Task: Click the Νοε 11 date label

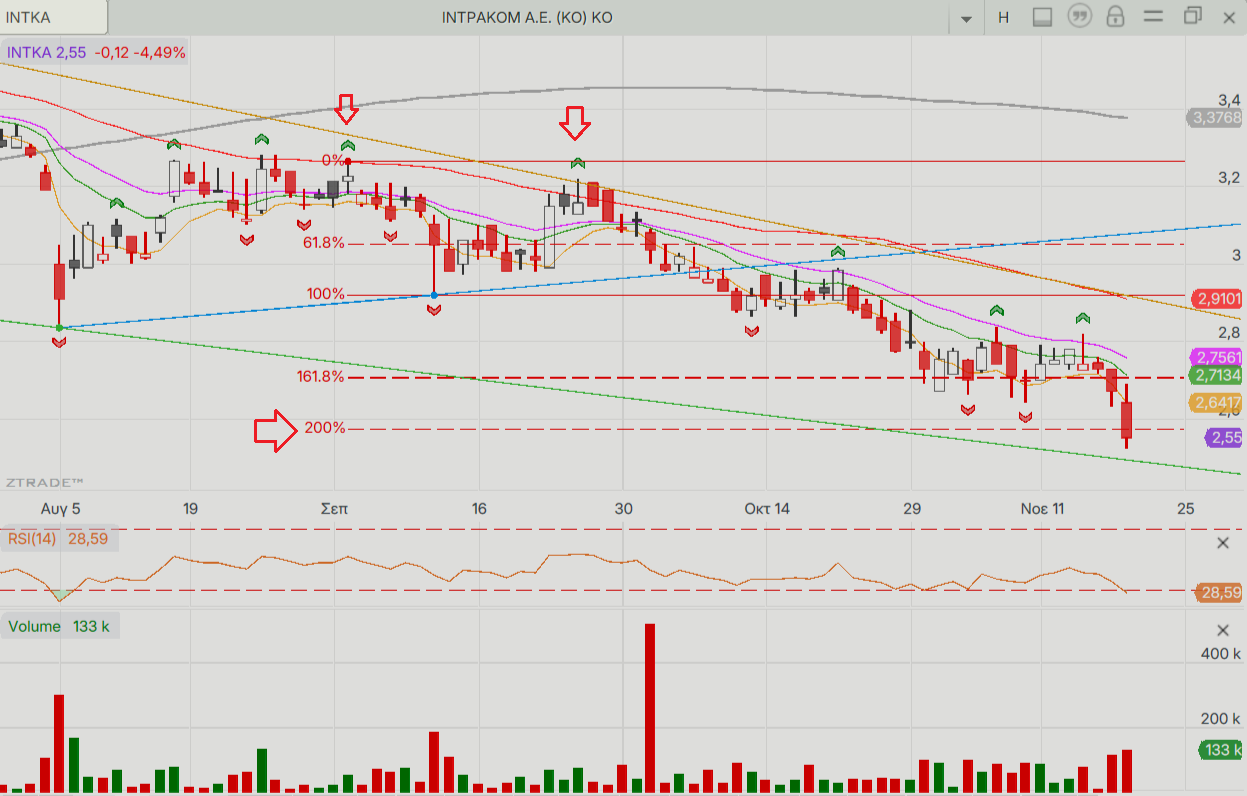Action: click(1042, 508)
